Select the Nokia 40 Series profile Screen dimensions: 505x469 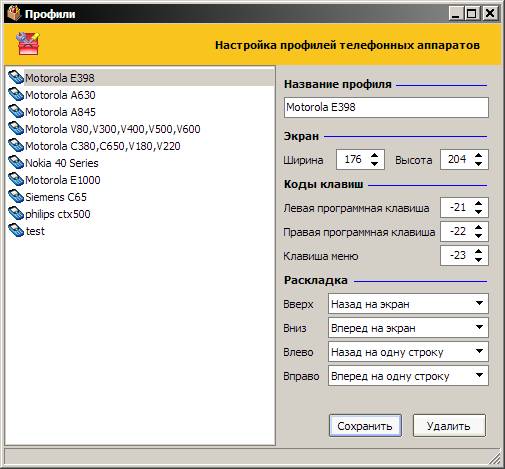pos(62,163)
